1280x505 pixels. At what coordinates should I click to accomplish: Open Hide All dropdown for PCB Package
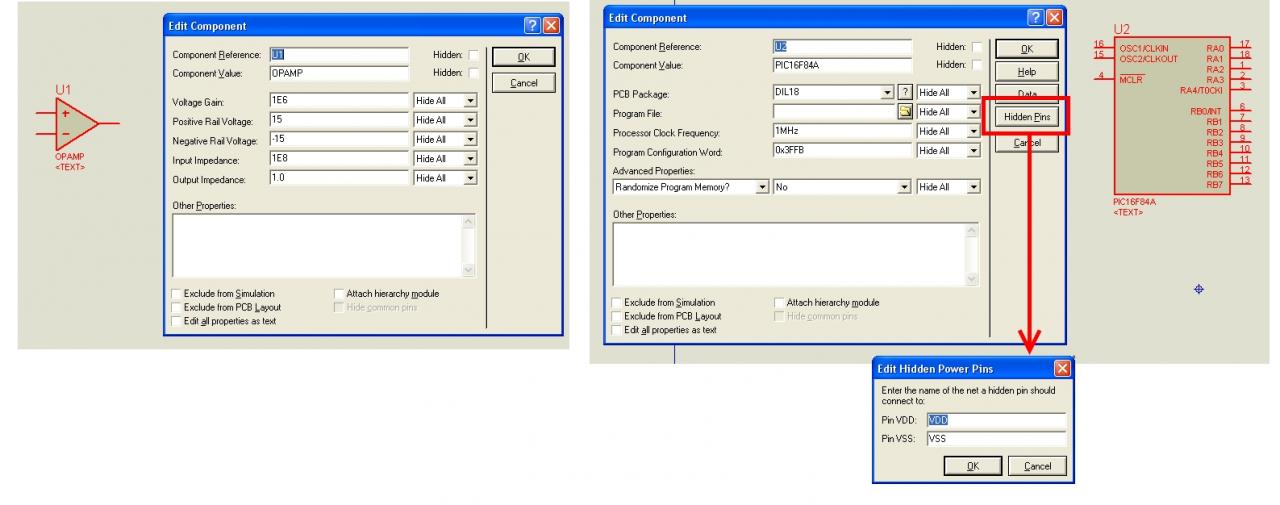(x=973, y=93)
